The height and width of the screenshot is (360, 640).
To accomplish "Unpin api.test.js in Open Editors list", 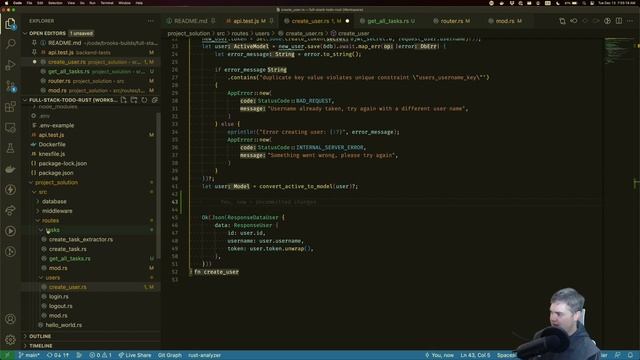I will click(x=34, y=52).
